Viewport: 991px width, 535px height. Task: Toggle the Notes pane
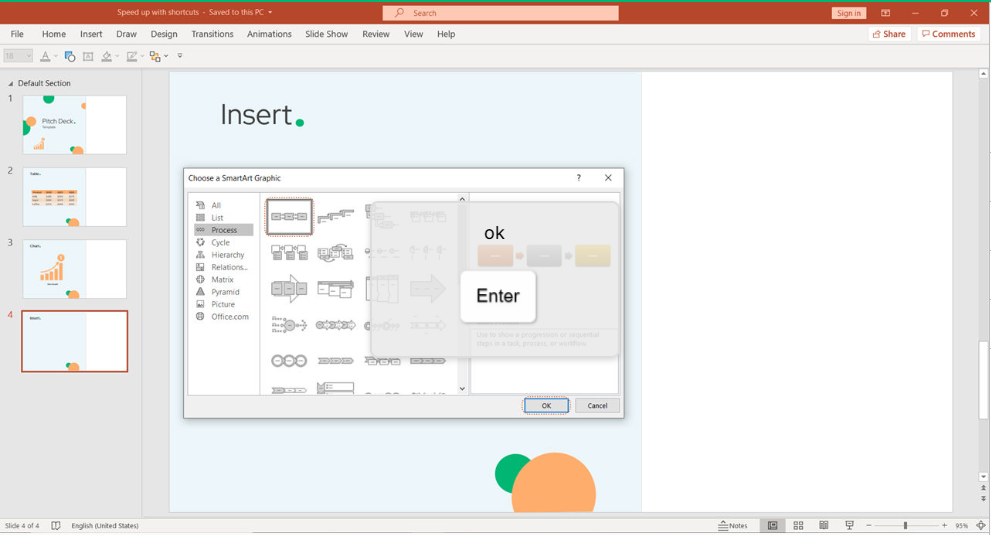point(733,526)
